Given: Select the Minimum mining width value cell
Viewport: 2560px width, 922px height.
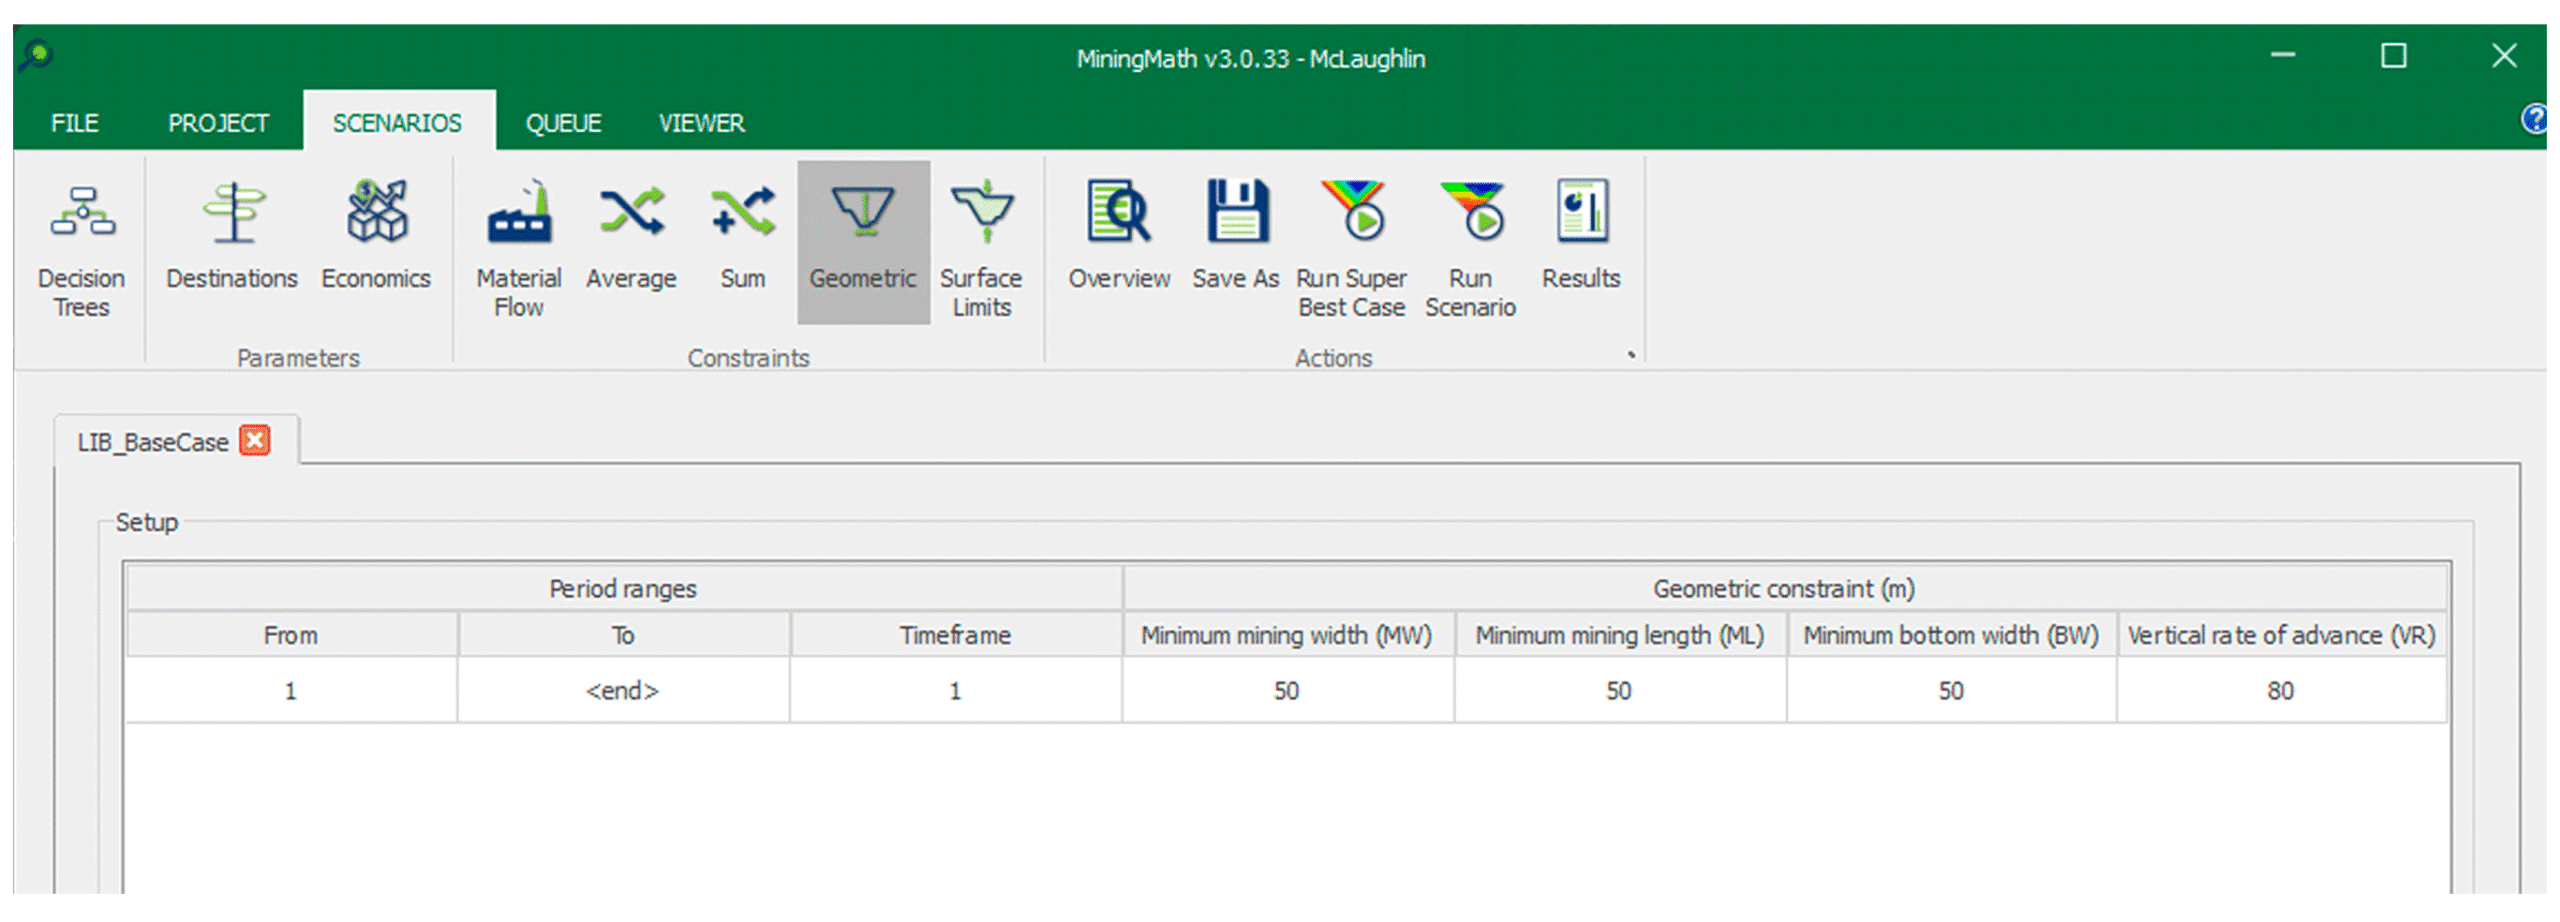Looking at the screenshot, I should tap(1286, 691).
